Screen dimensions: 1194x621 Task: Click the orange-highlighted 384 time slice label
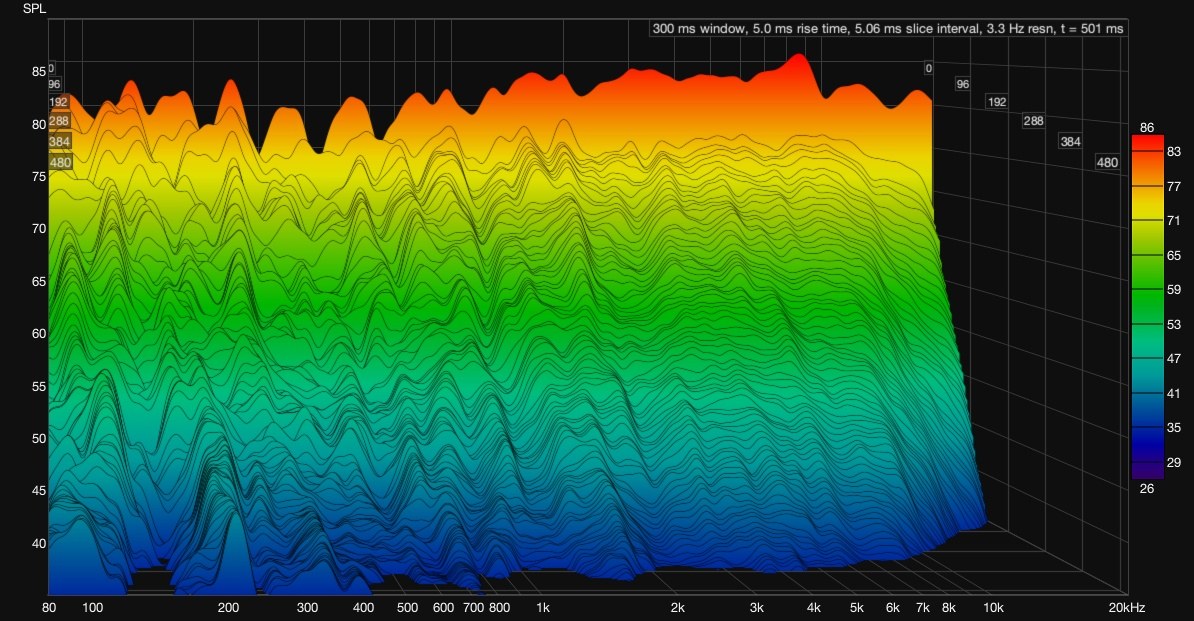coord(59,142)
